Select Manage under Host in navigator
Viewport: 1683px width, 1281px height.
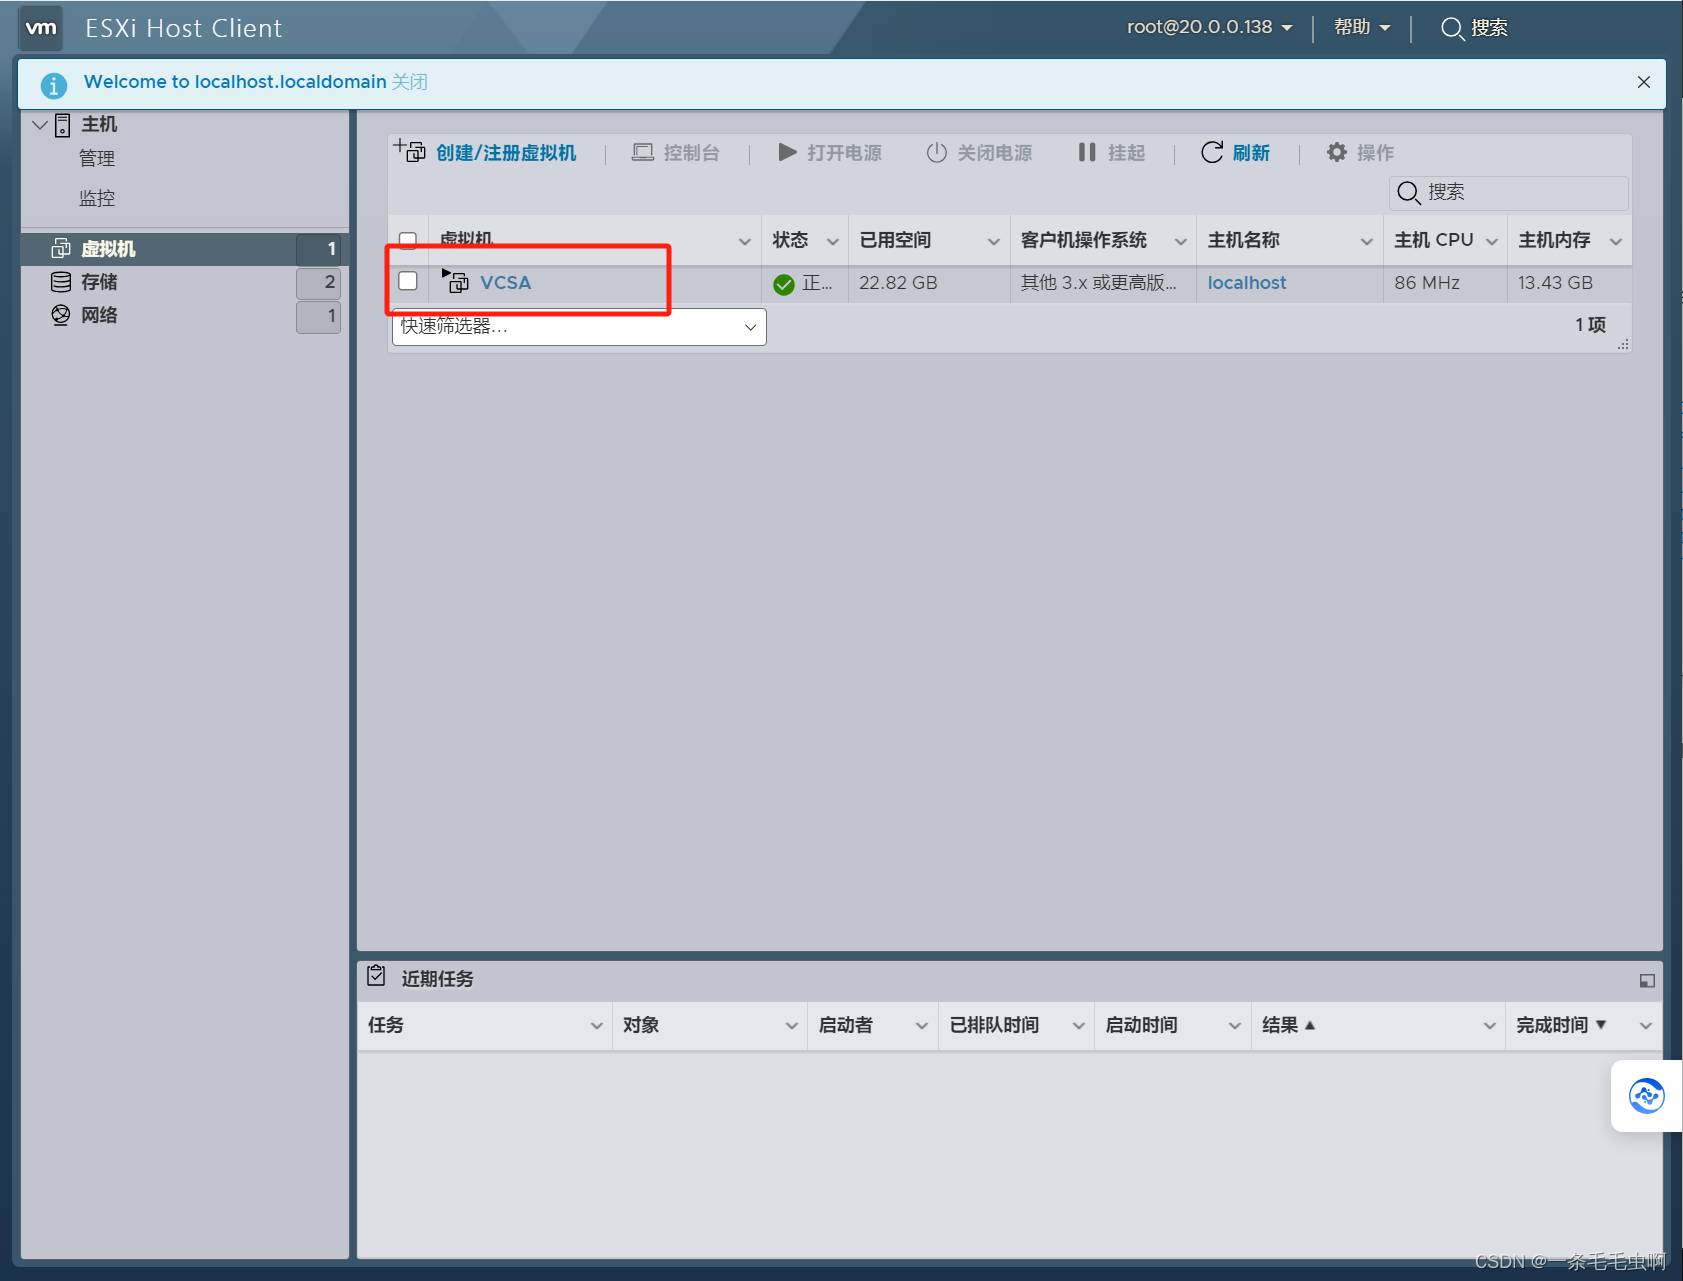(97, 159)
